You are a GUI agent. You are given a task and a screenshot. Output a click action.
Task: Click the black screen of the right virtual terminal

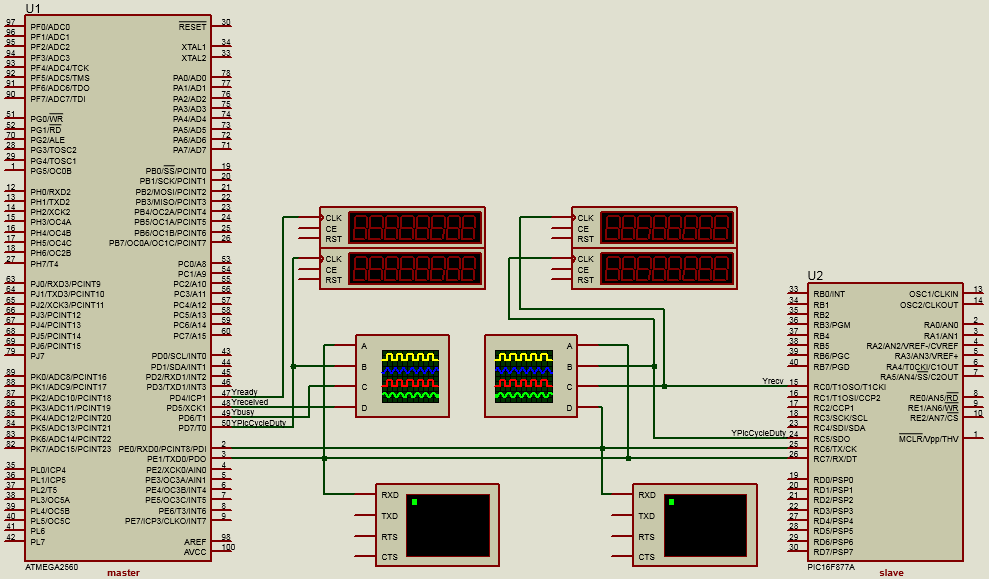tap(705, 525)
